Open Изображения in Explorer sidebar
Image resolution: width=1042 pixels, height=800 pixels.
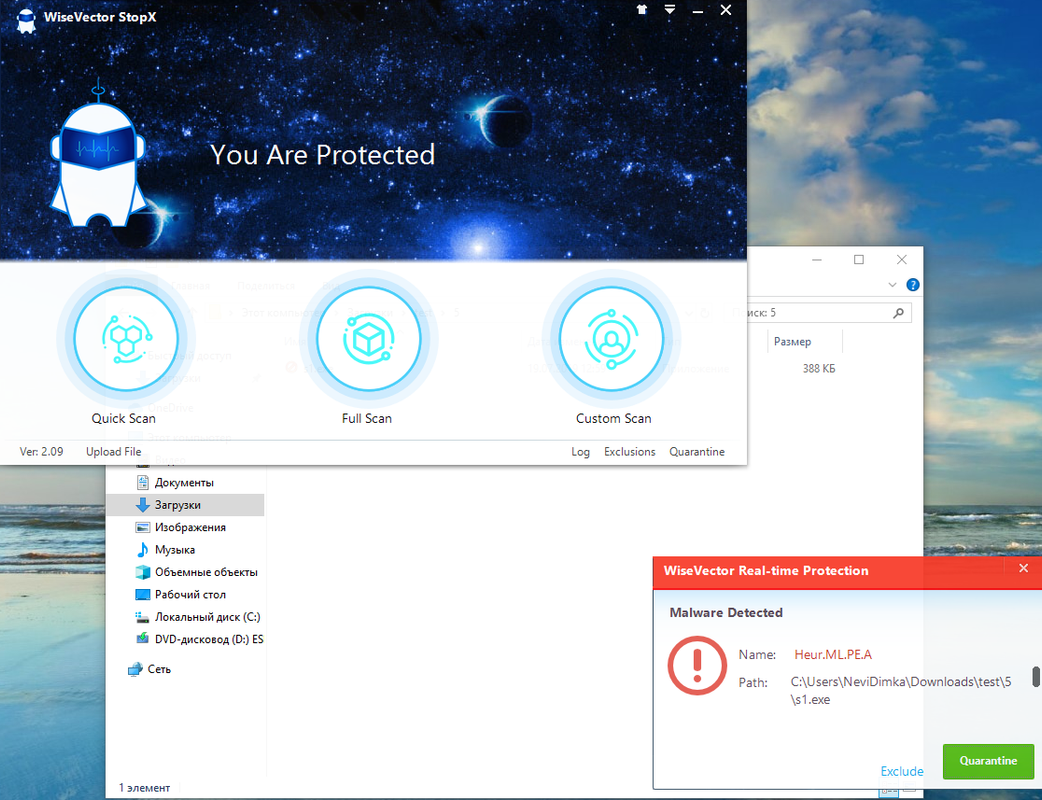pyautogui.click(x=186, y=528)
